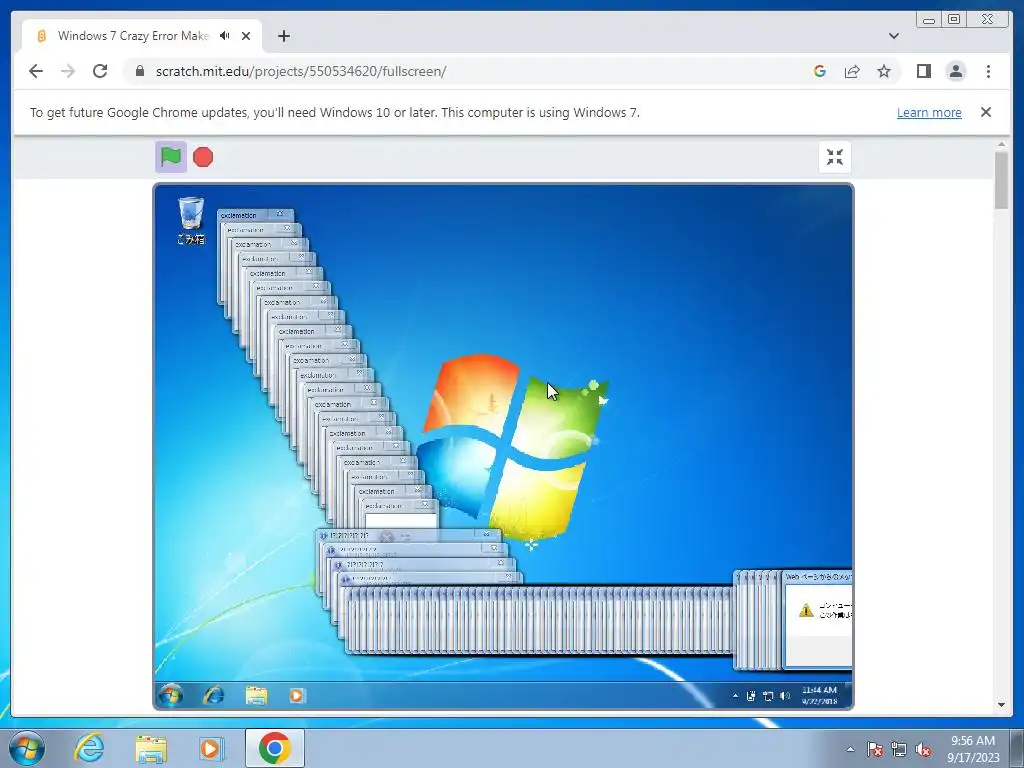Dismiss the Chrome update notification bar
Viewport: 1024px width, 768px height.
point(986,112)
